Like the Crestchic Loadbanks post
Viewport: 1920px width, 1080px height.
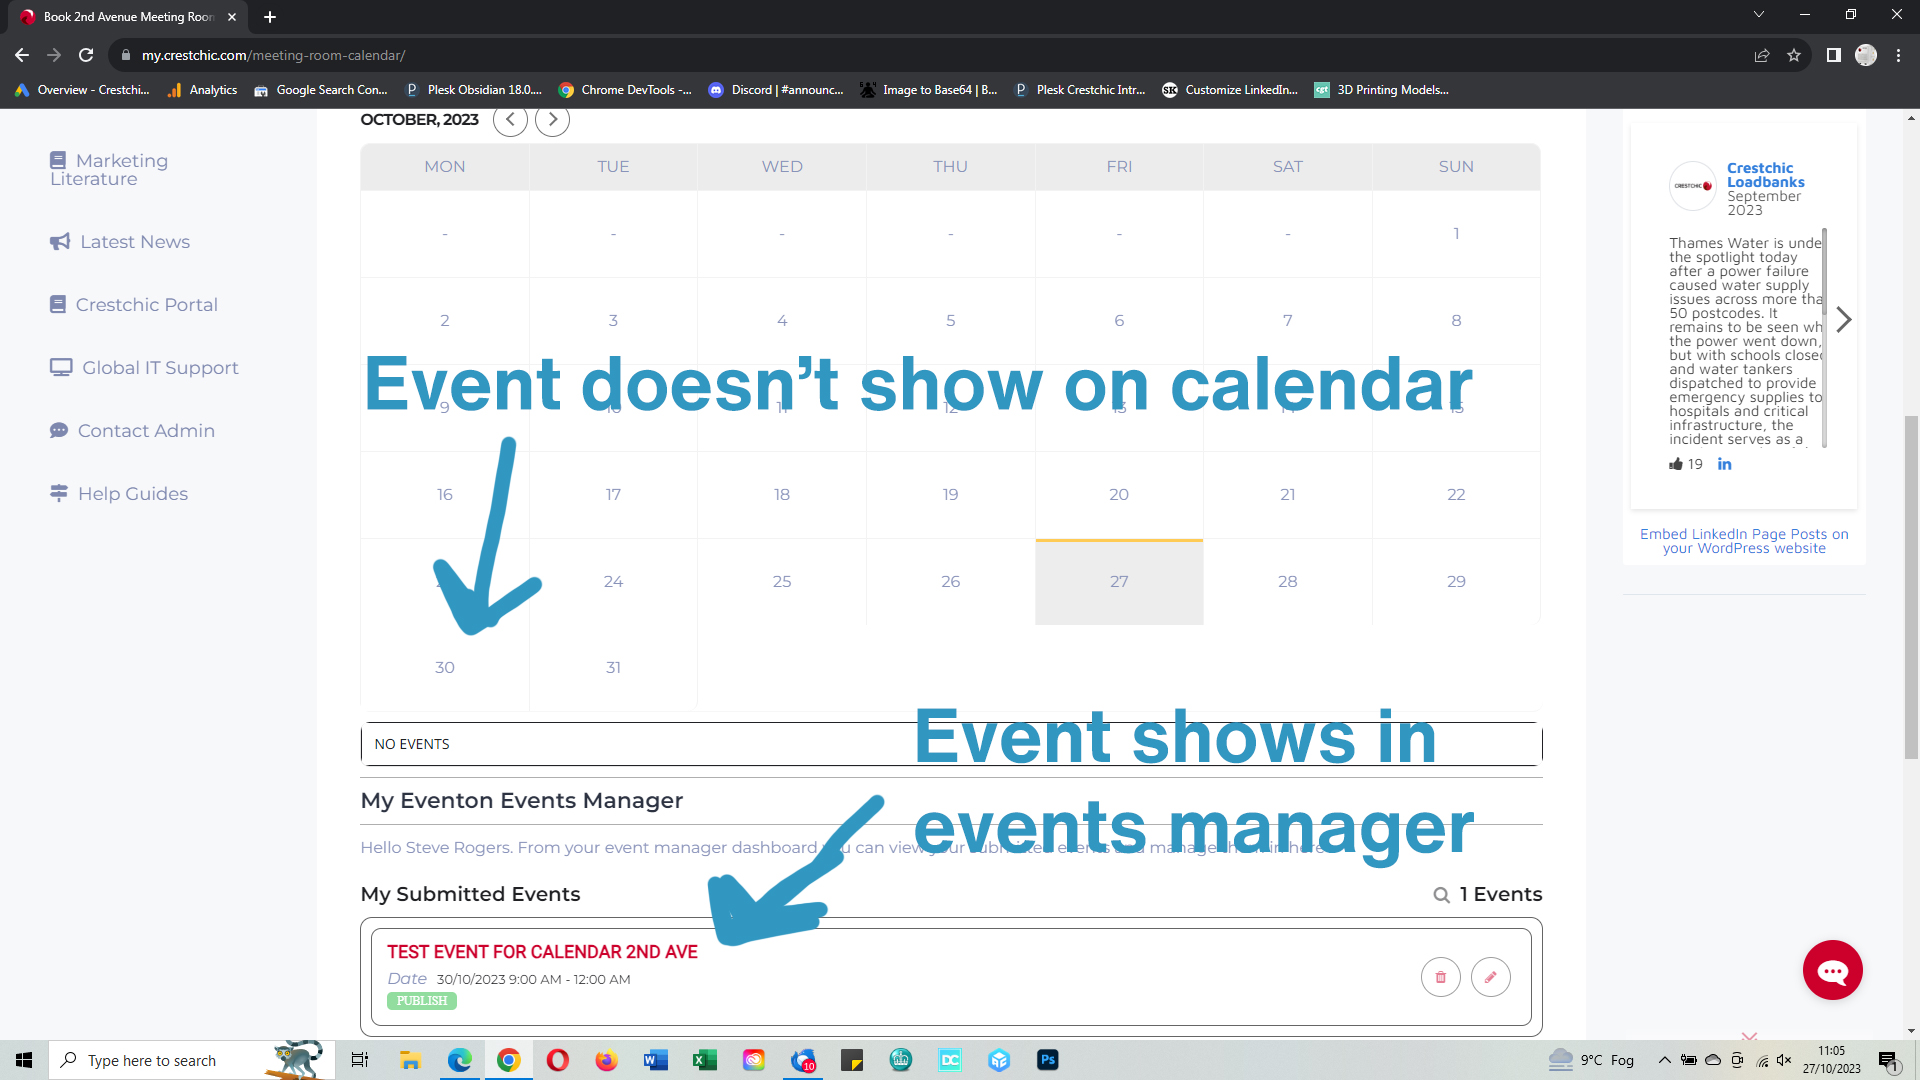click(1676, 464)
